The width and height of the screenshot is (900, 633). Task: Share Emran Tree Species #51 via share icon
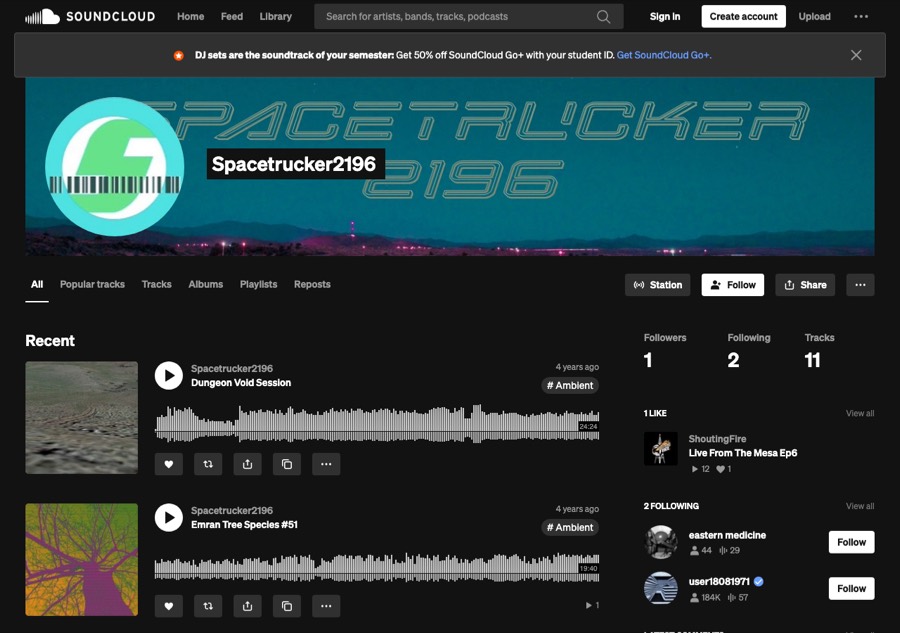(x=247, y=606)
